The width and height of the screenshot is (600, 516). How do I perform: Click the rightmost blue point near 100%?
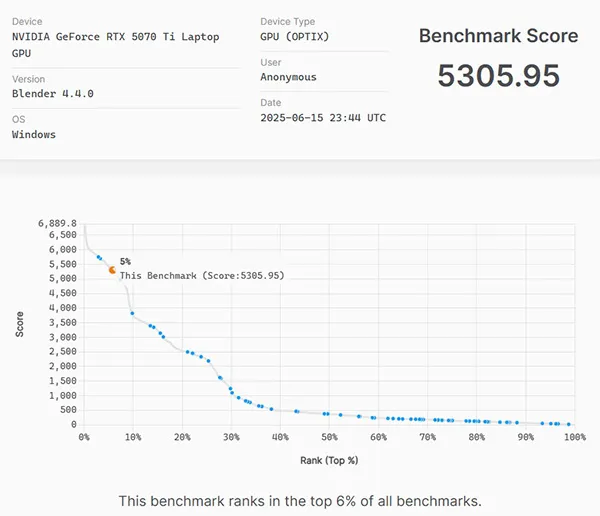569,424
